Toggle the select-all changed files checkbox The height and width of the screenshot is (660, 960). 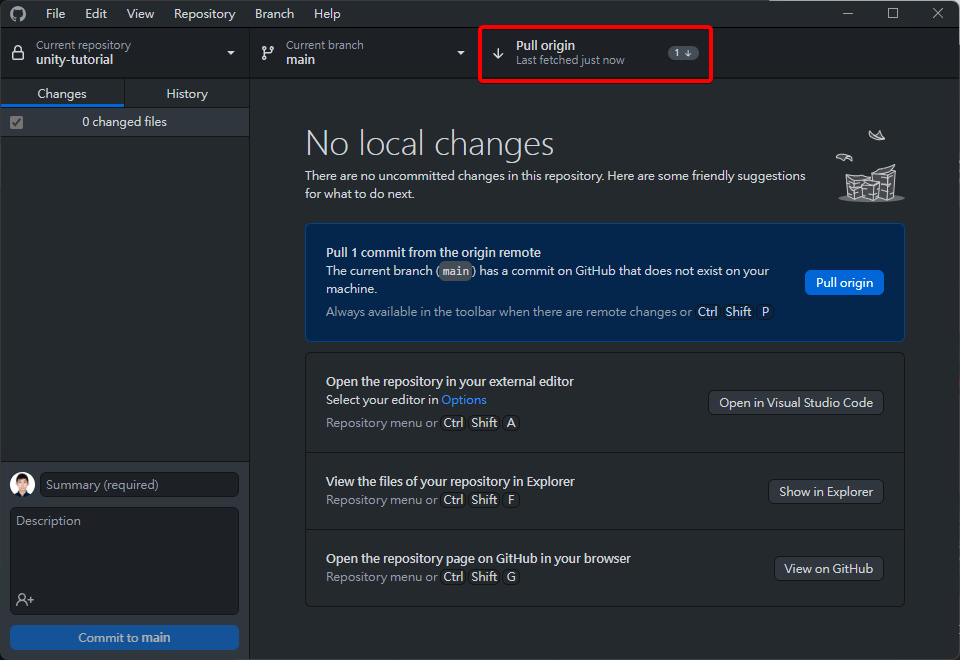pos(17,122)
